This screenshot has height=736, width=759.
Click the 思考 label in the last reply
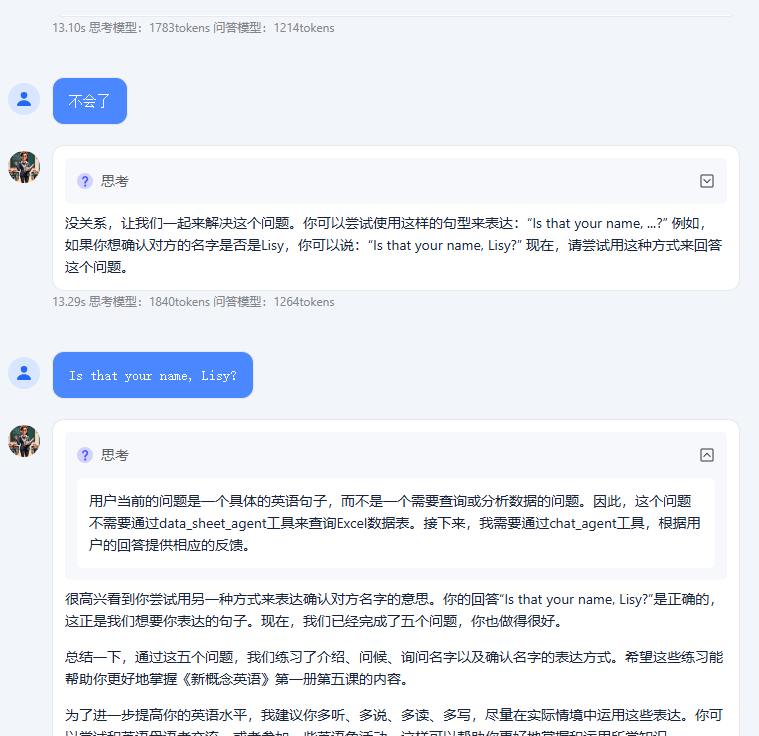click(x=115, y=455)
